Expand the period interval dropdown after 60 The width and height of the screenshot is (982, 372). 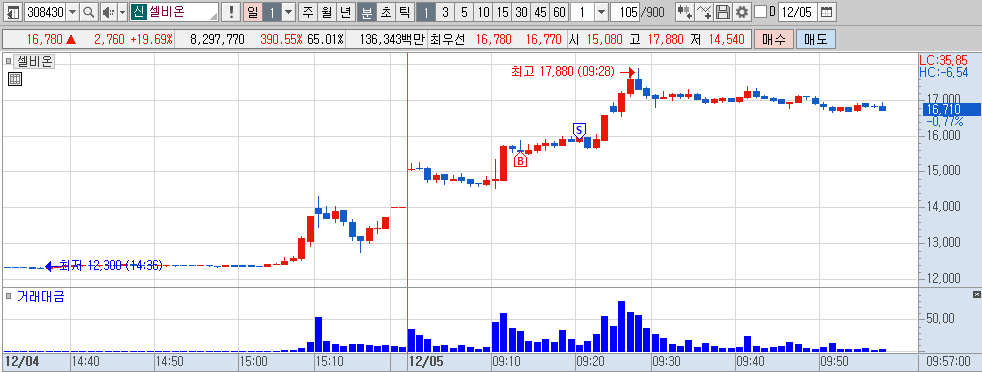(601, 11)
